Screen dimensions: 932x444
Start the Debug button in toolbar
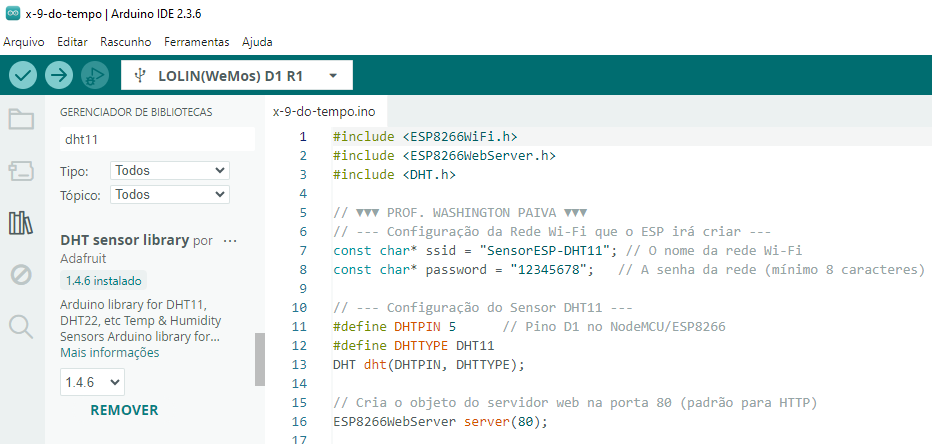pyautogui.click(x=95, y=75)
